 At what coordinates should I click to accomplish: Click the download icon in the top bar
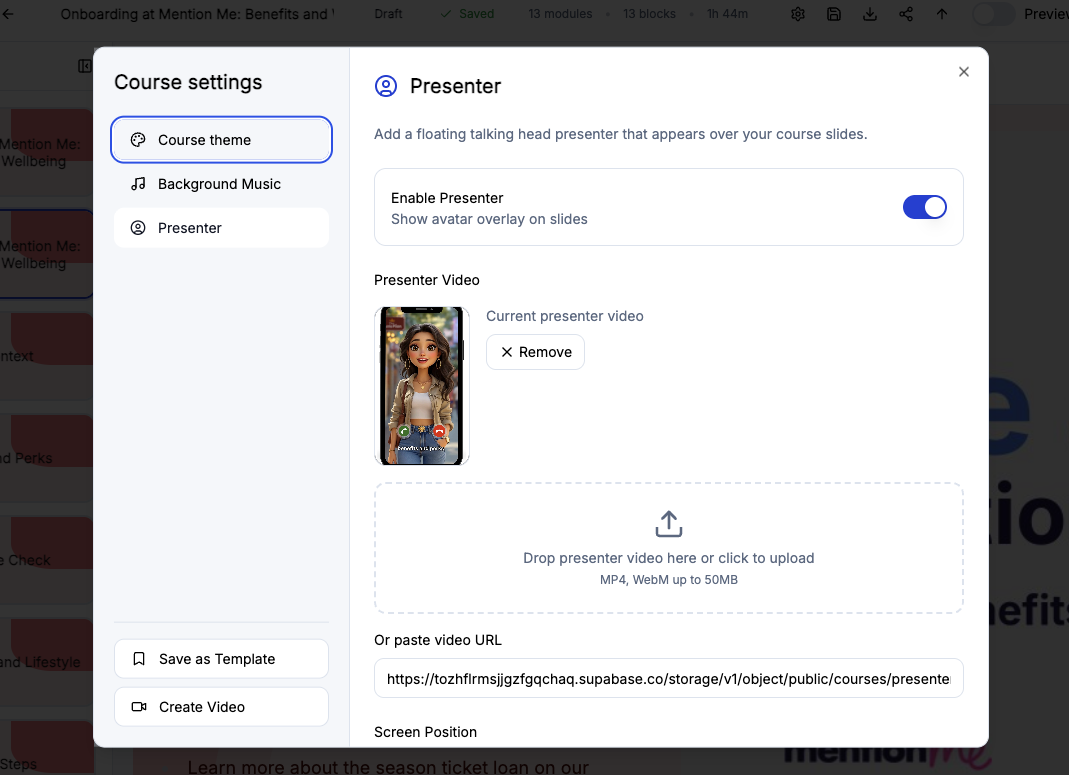tap(869, 14)
